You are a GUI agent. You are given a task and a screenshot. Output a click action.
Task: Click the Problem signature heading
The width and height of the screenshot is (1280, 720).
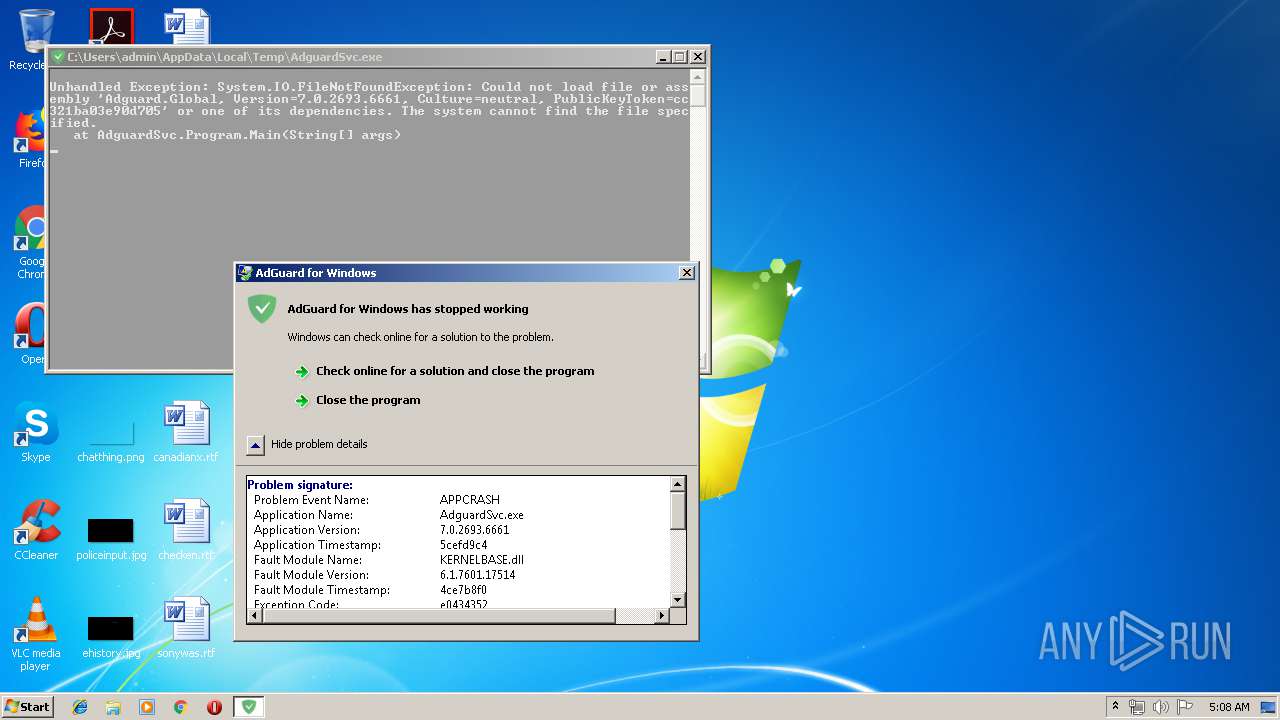pos(300,485)
